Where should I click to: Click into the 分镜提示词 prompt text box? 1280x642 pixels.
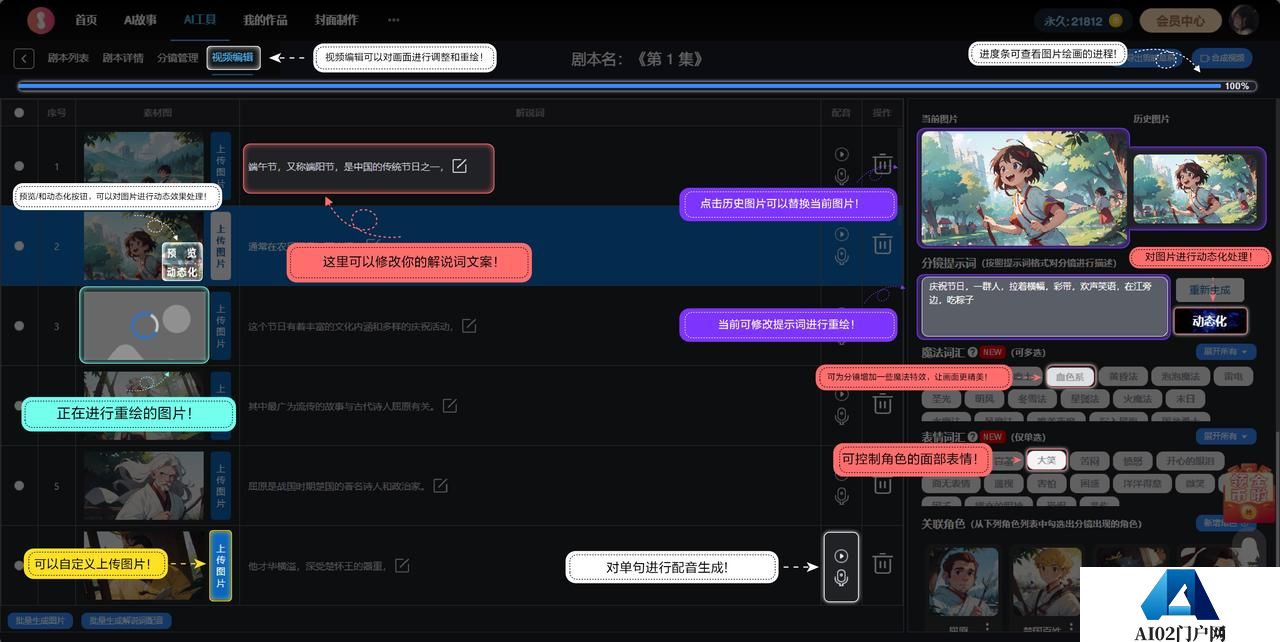(1043, 307)
